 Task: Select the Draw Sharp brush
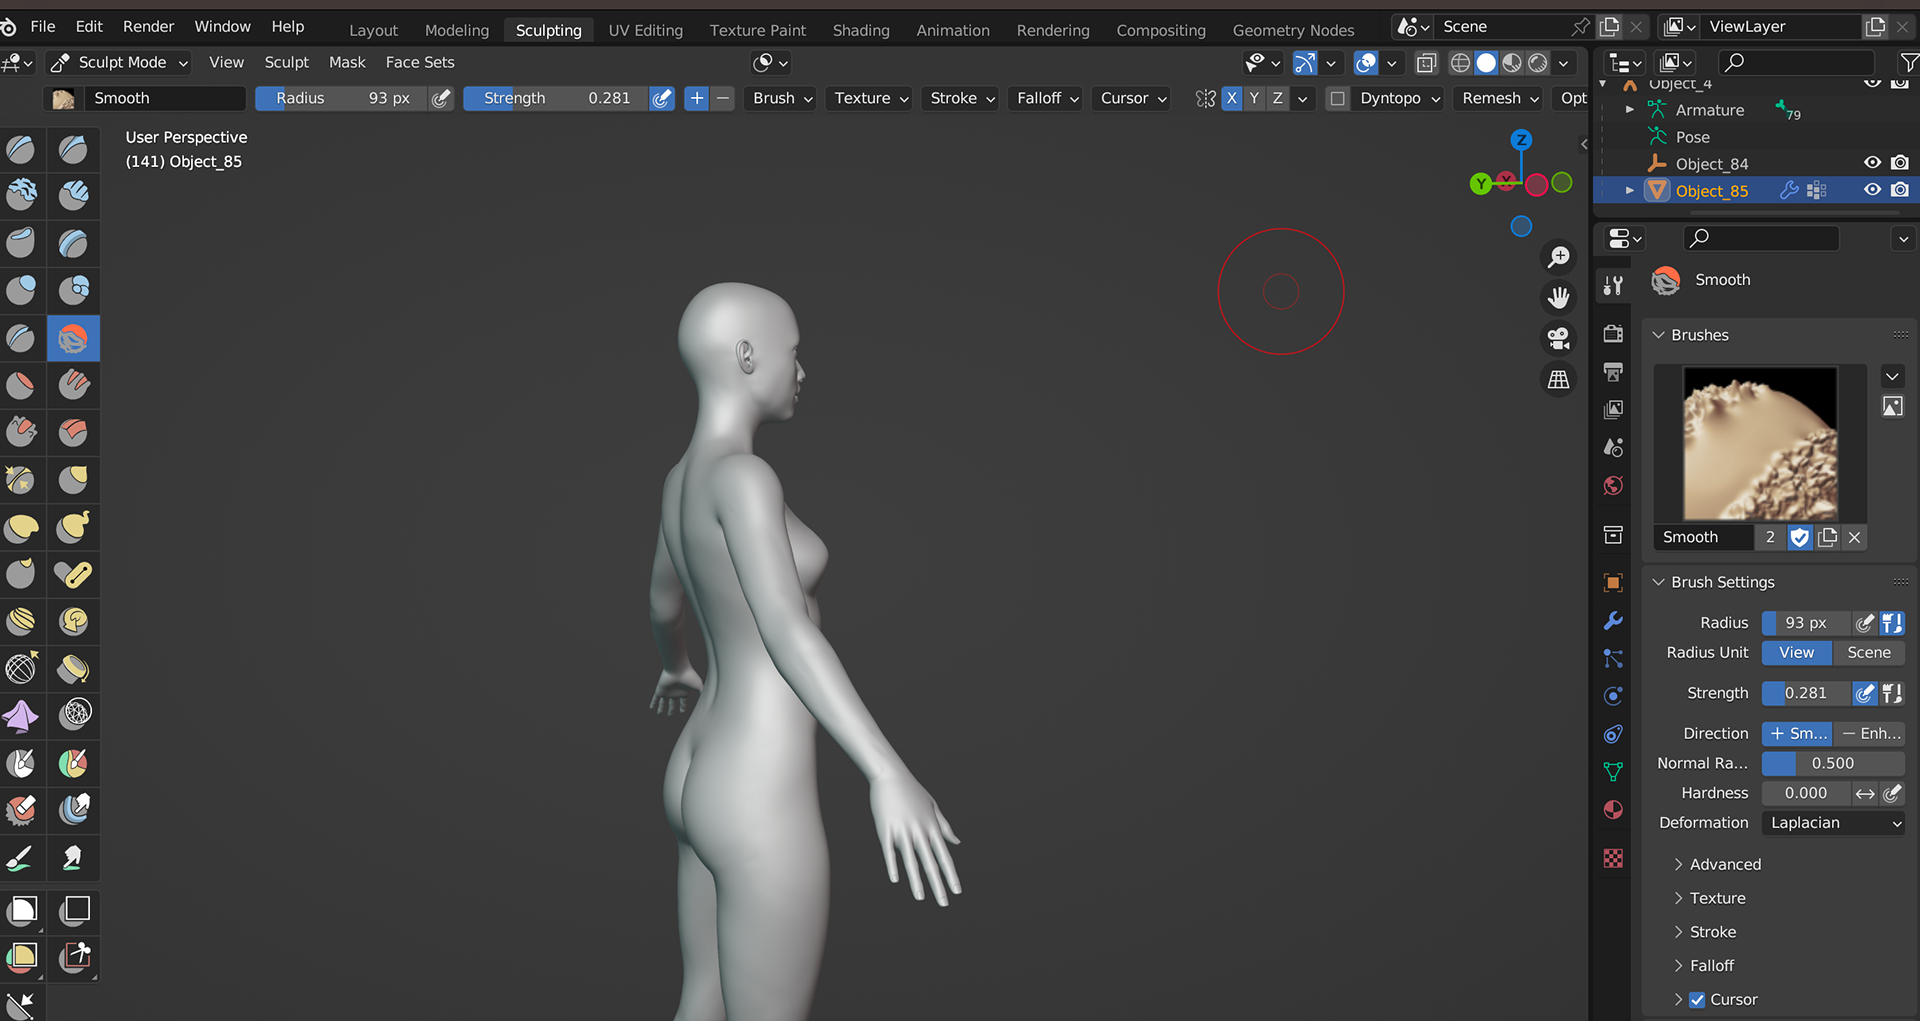tap(73, 149)
